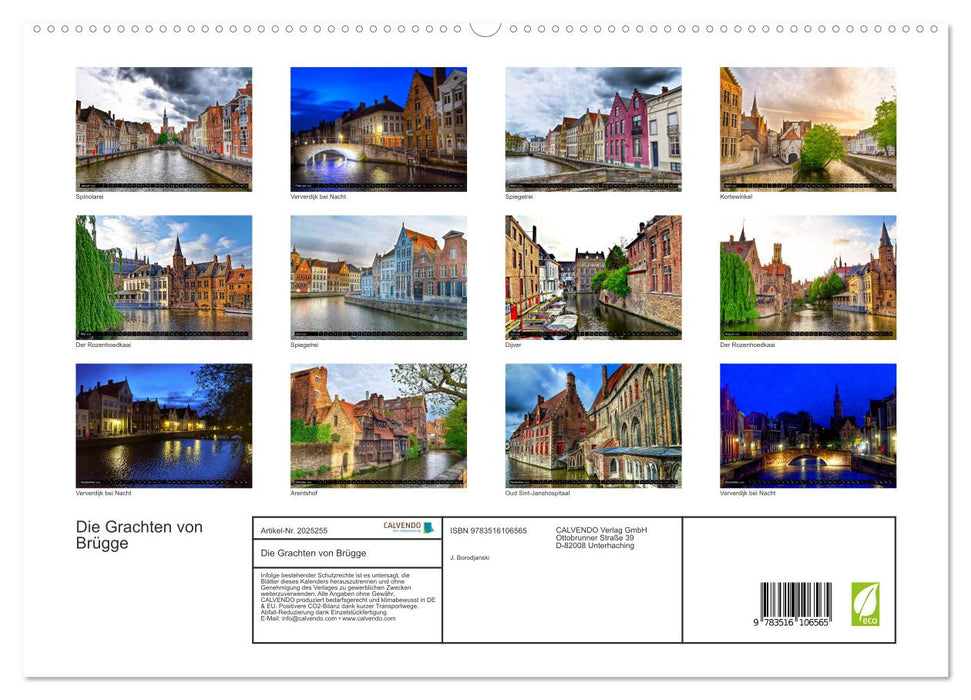Screen dimensions: 971x700
Task: Open the bottom-right Ververdijk bei Nacht photo
Action: point(808,425)
